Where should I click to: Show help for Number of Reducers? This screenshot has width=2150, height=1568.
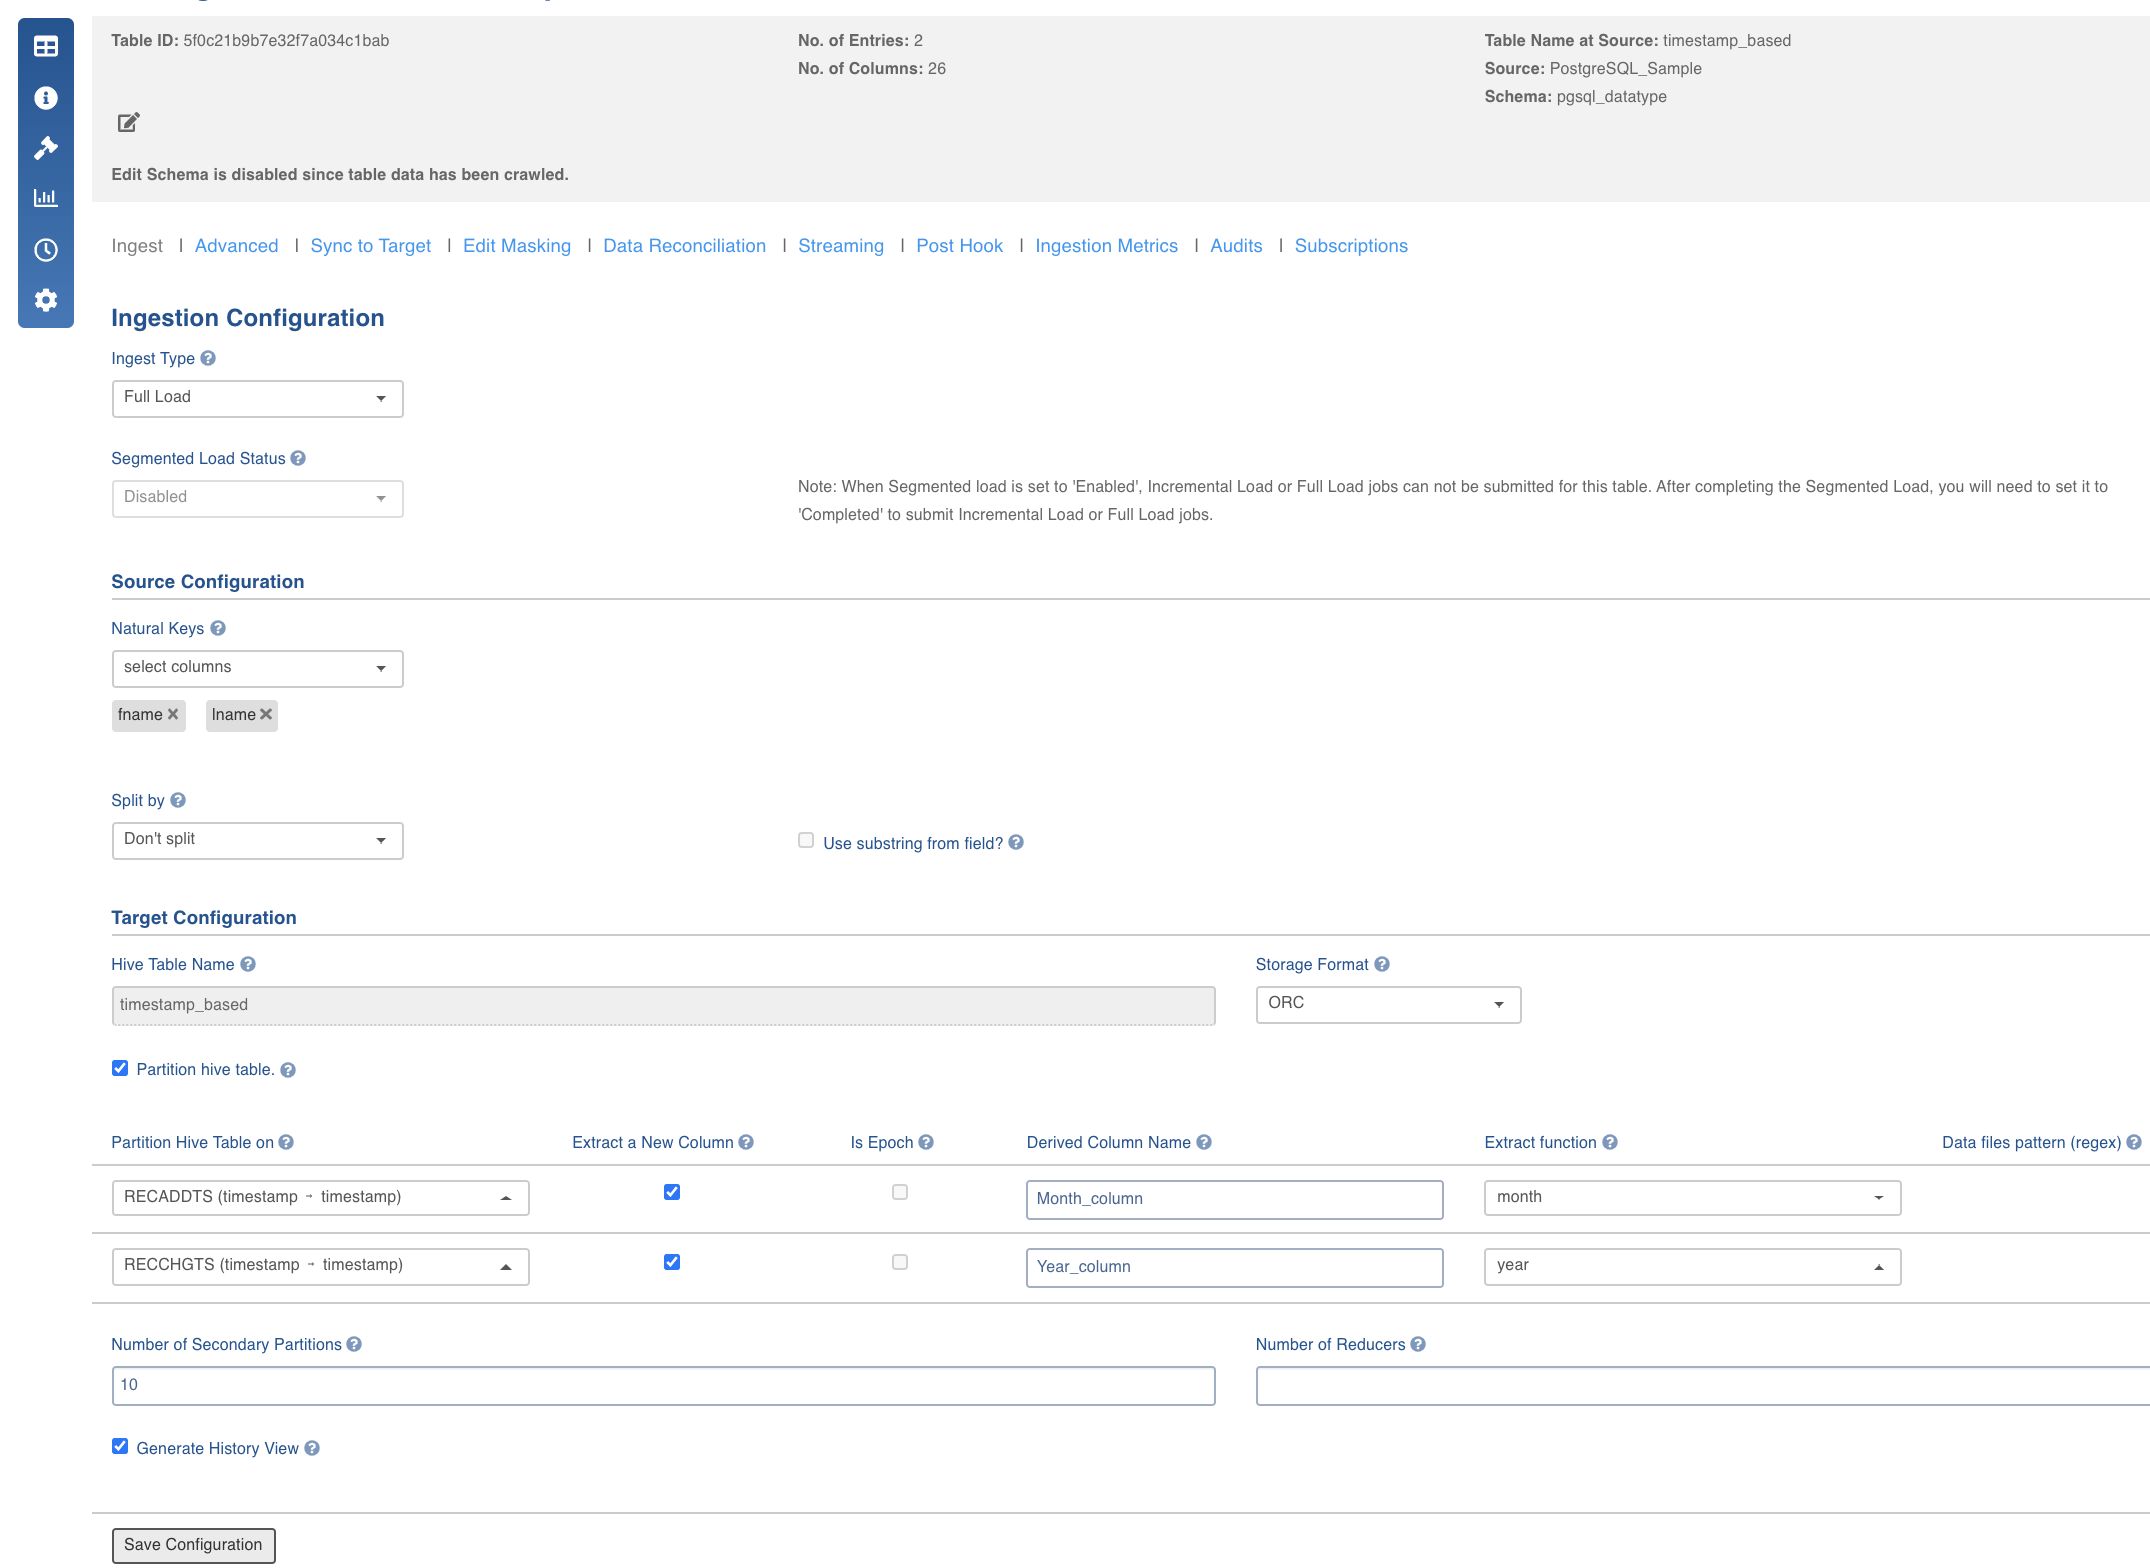[1418, 1344]
